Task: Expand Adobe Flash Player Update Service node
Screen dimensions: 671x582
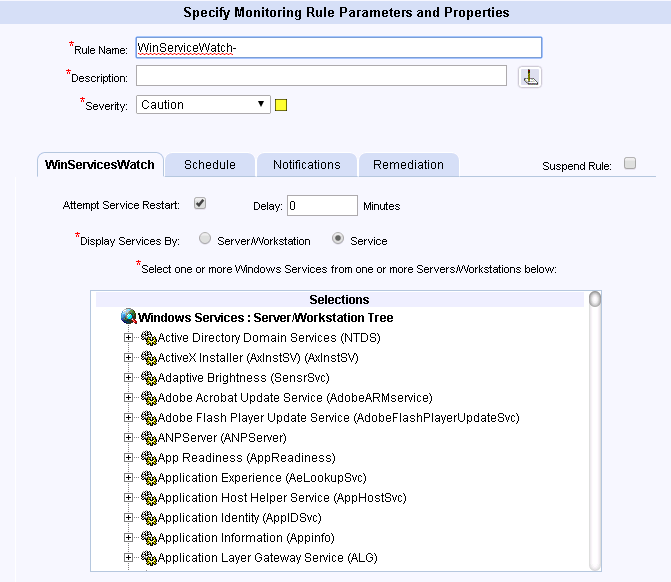Action: pos(128,418)
